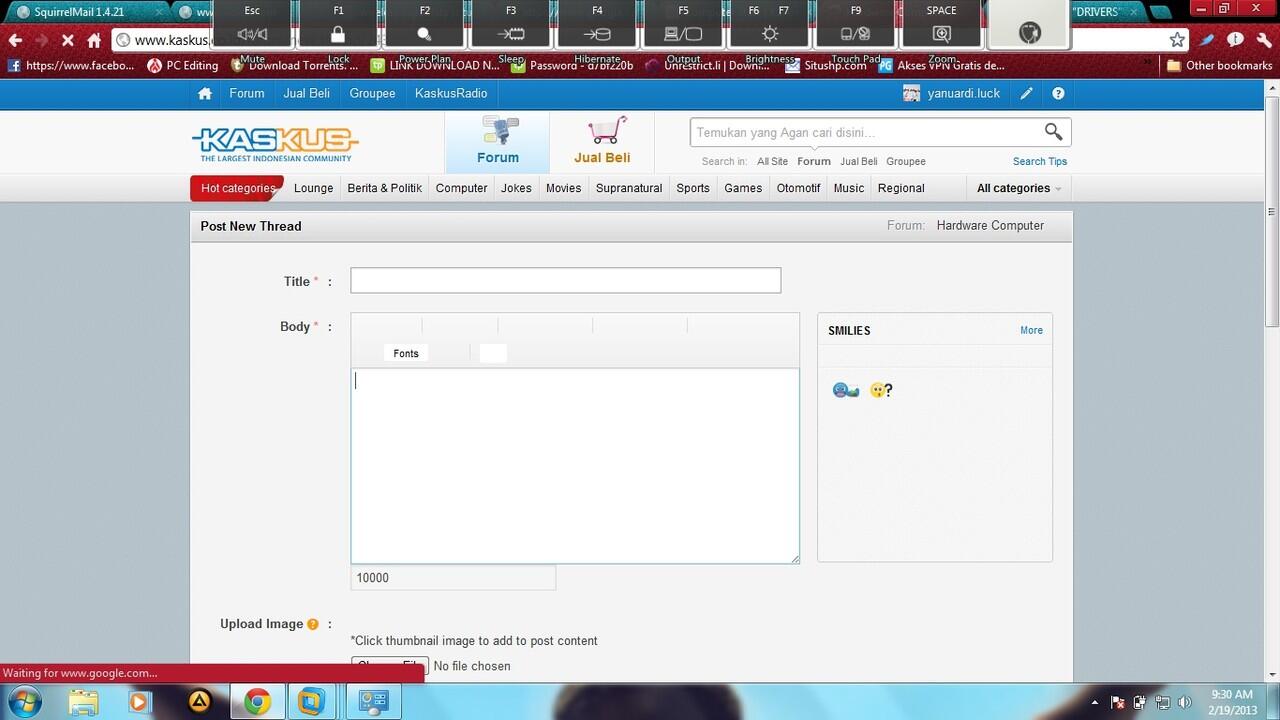
Task: Click the taskbar clock showing 9:30 AM
Action: (x=1232, y=702)
